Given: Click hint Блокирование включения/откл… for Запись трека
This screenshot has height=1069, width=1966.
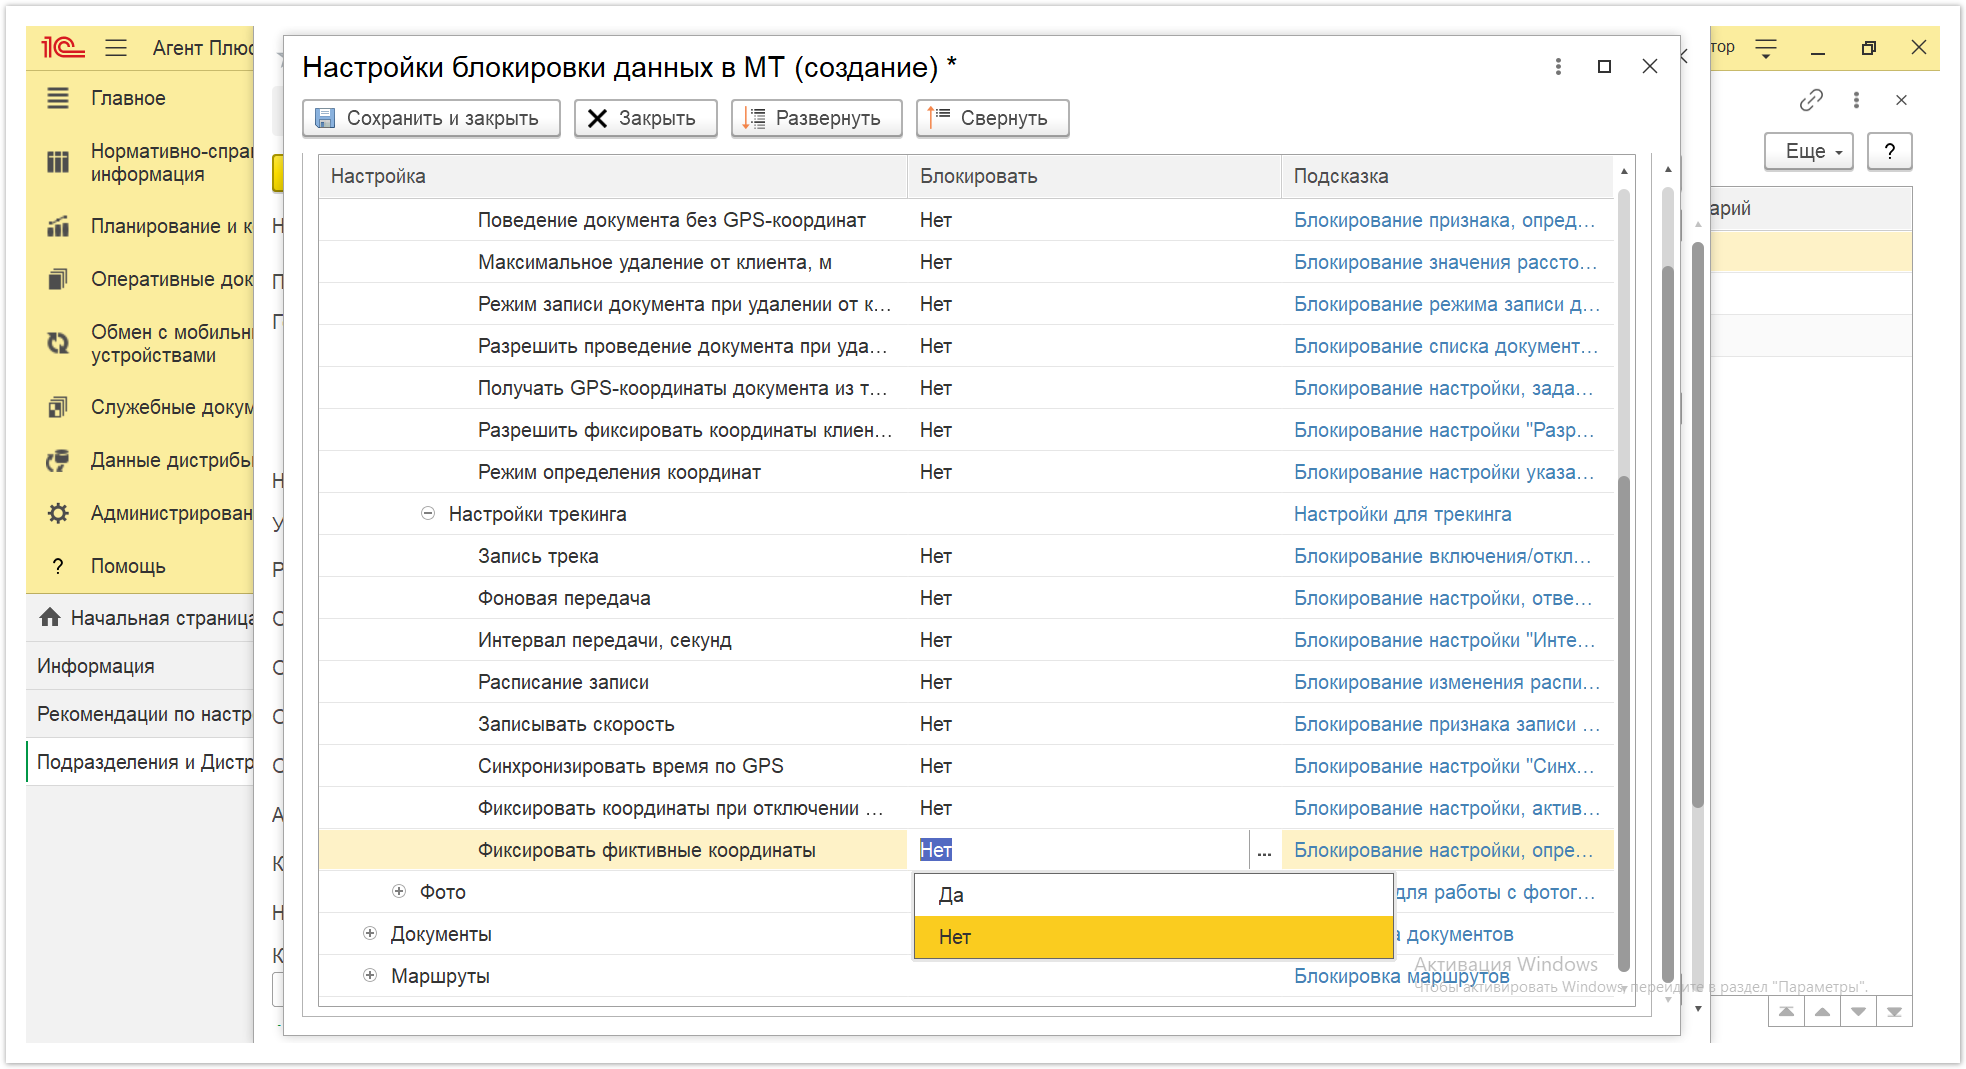Looking at the screenshot, I should [x=1442, y=556].
